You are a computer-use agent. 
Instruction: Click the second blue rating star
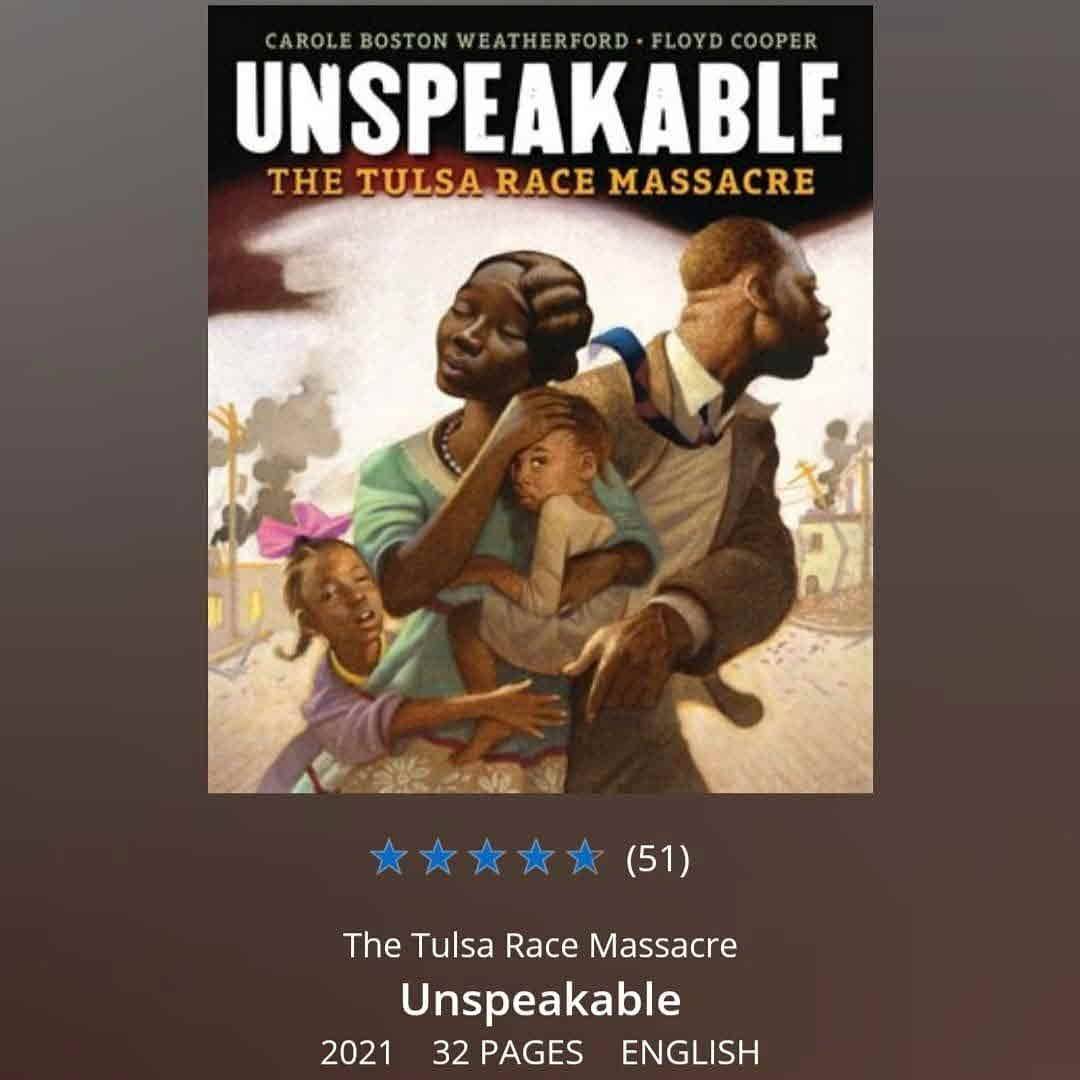tap(438, 858)
